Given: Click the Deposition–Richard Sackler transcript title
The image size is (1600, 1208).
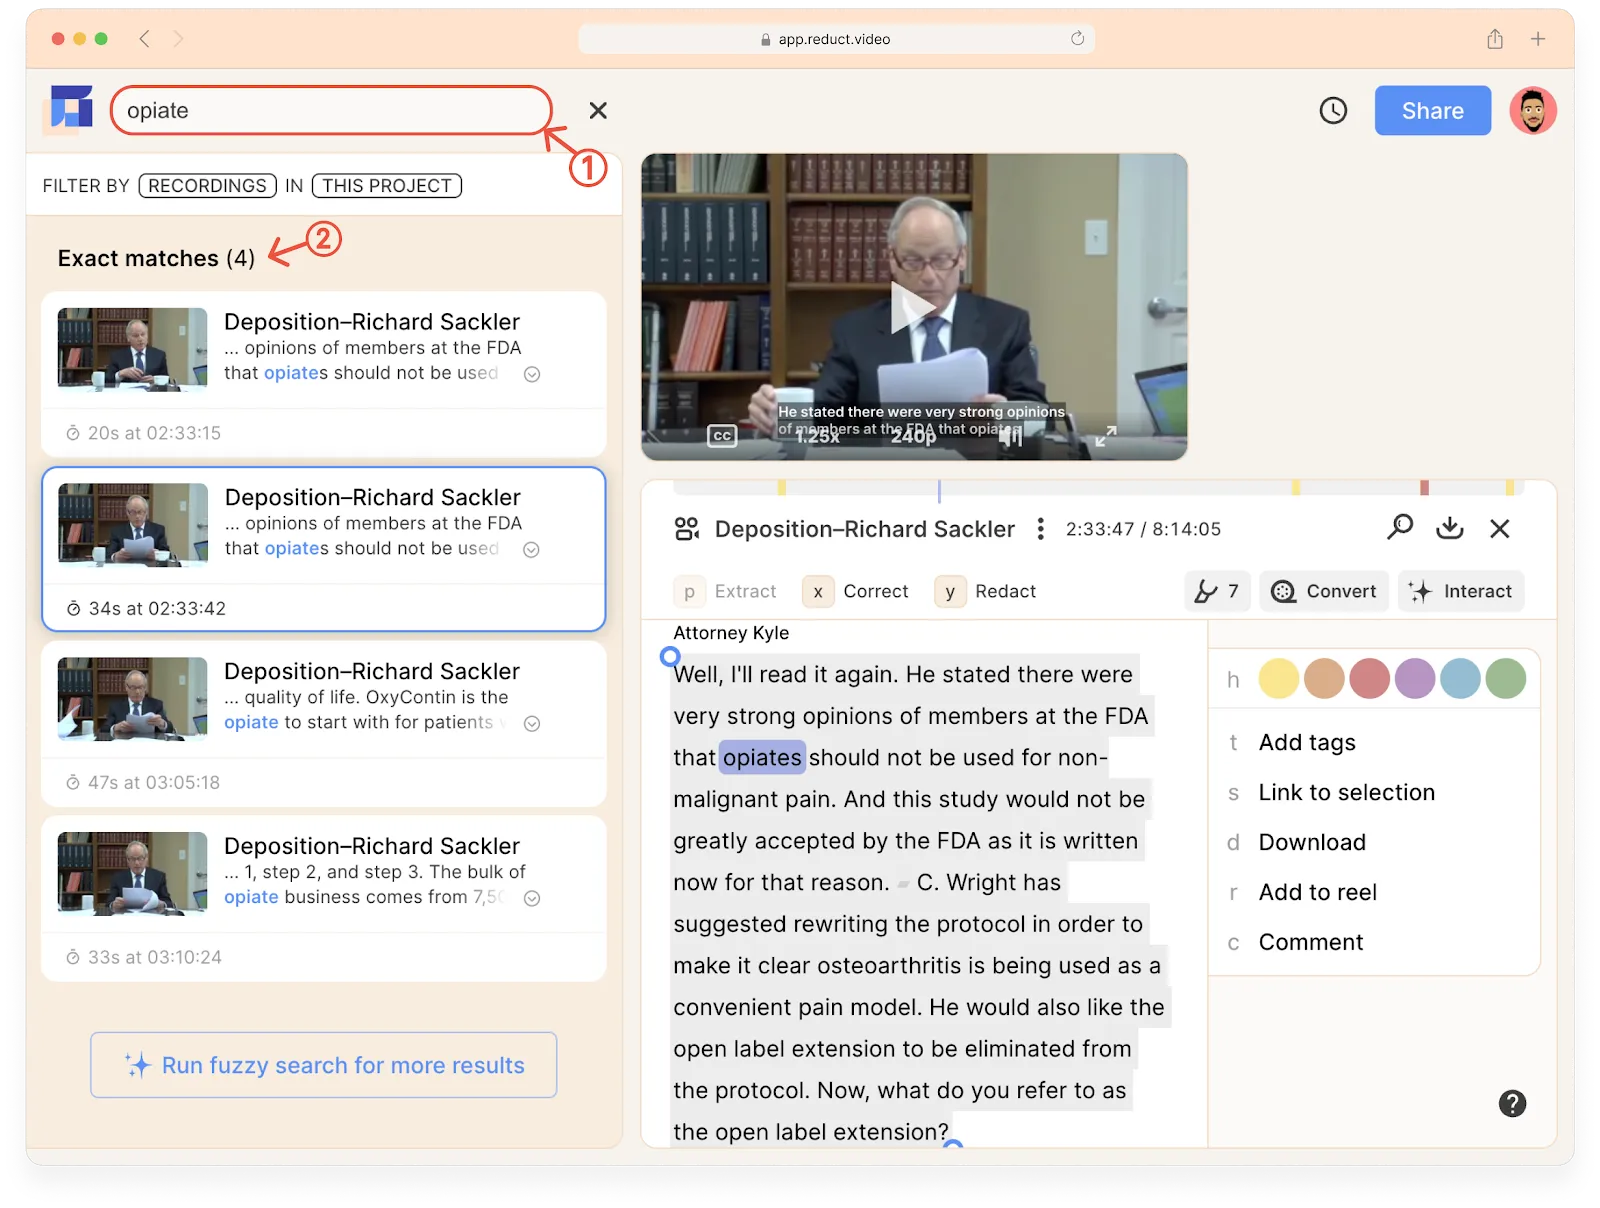Looking at the screenshot, I should [x=864, y=529].
